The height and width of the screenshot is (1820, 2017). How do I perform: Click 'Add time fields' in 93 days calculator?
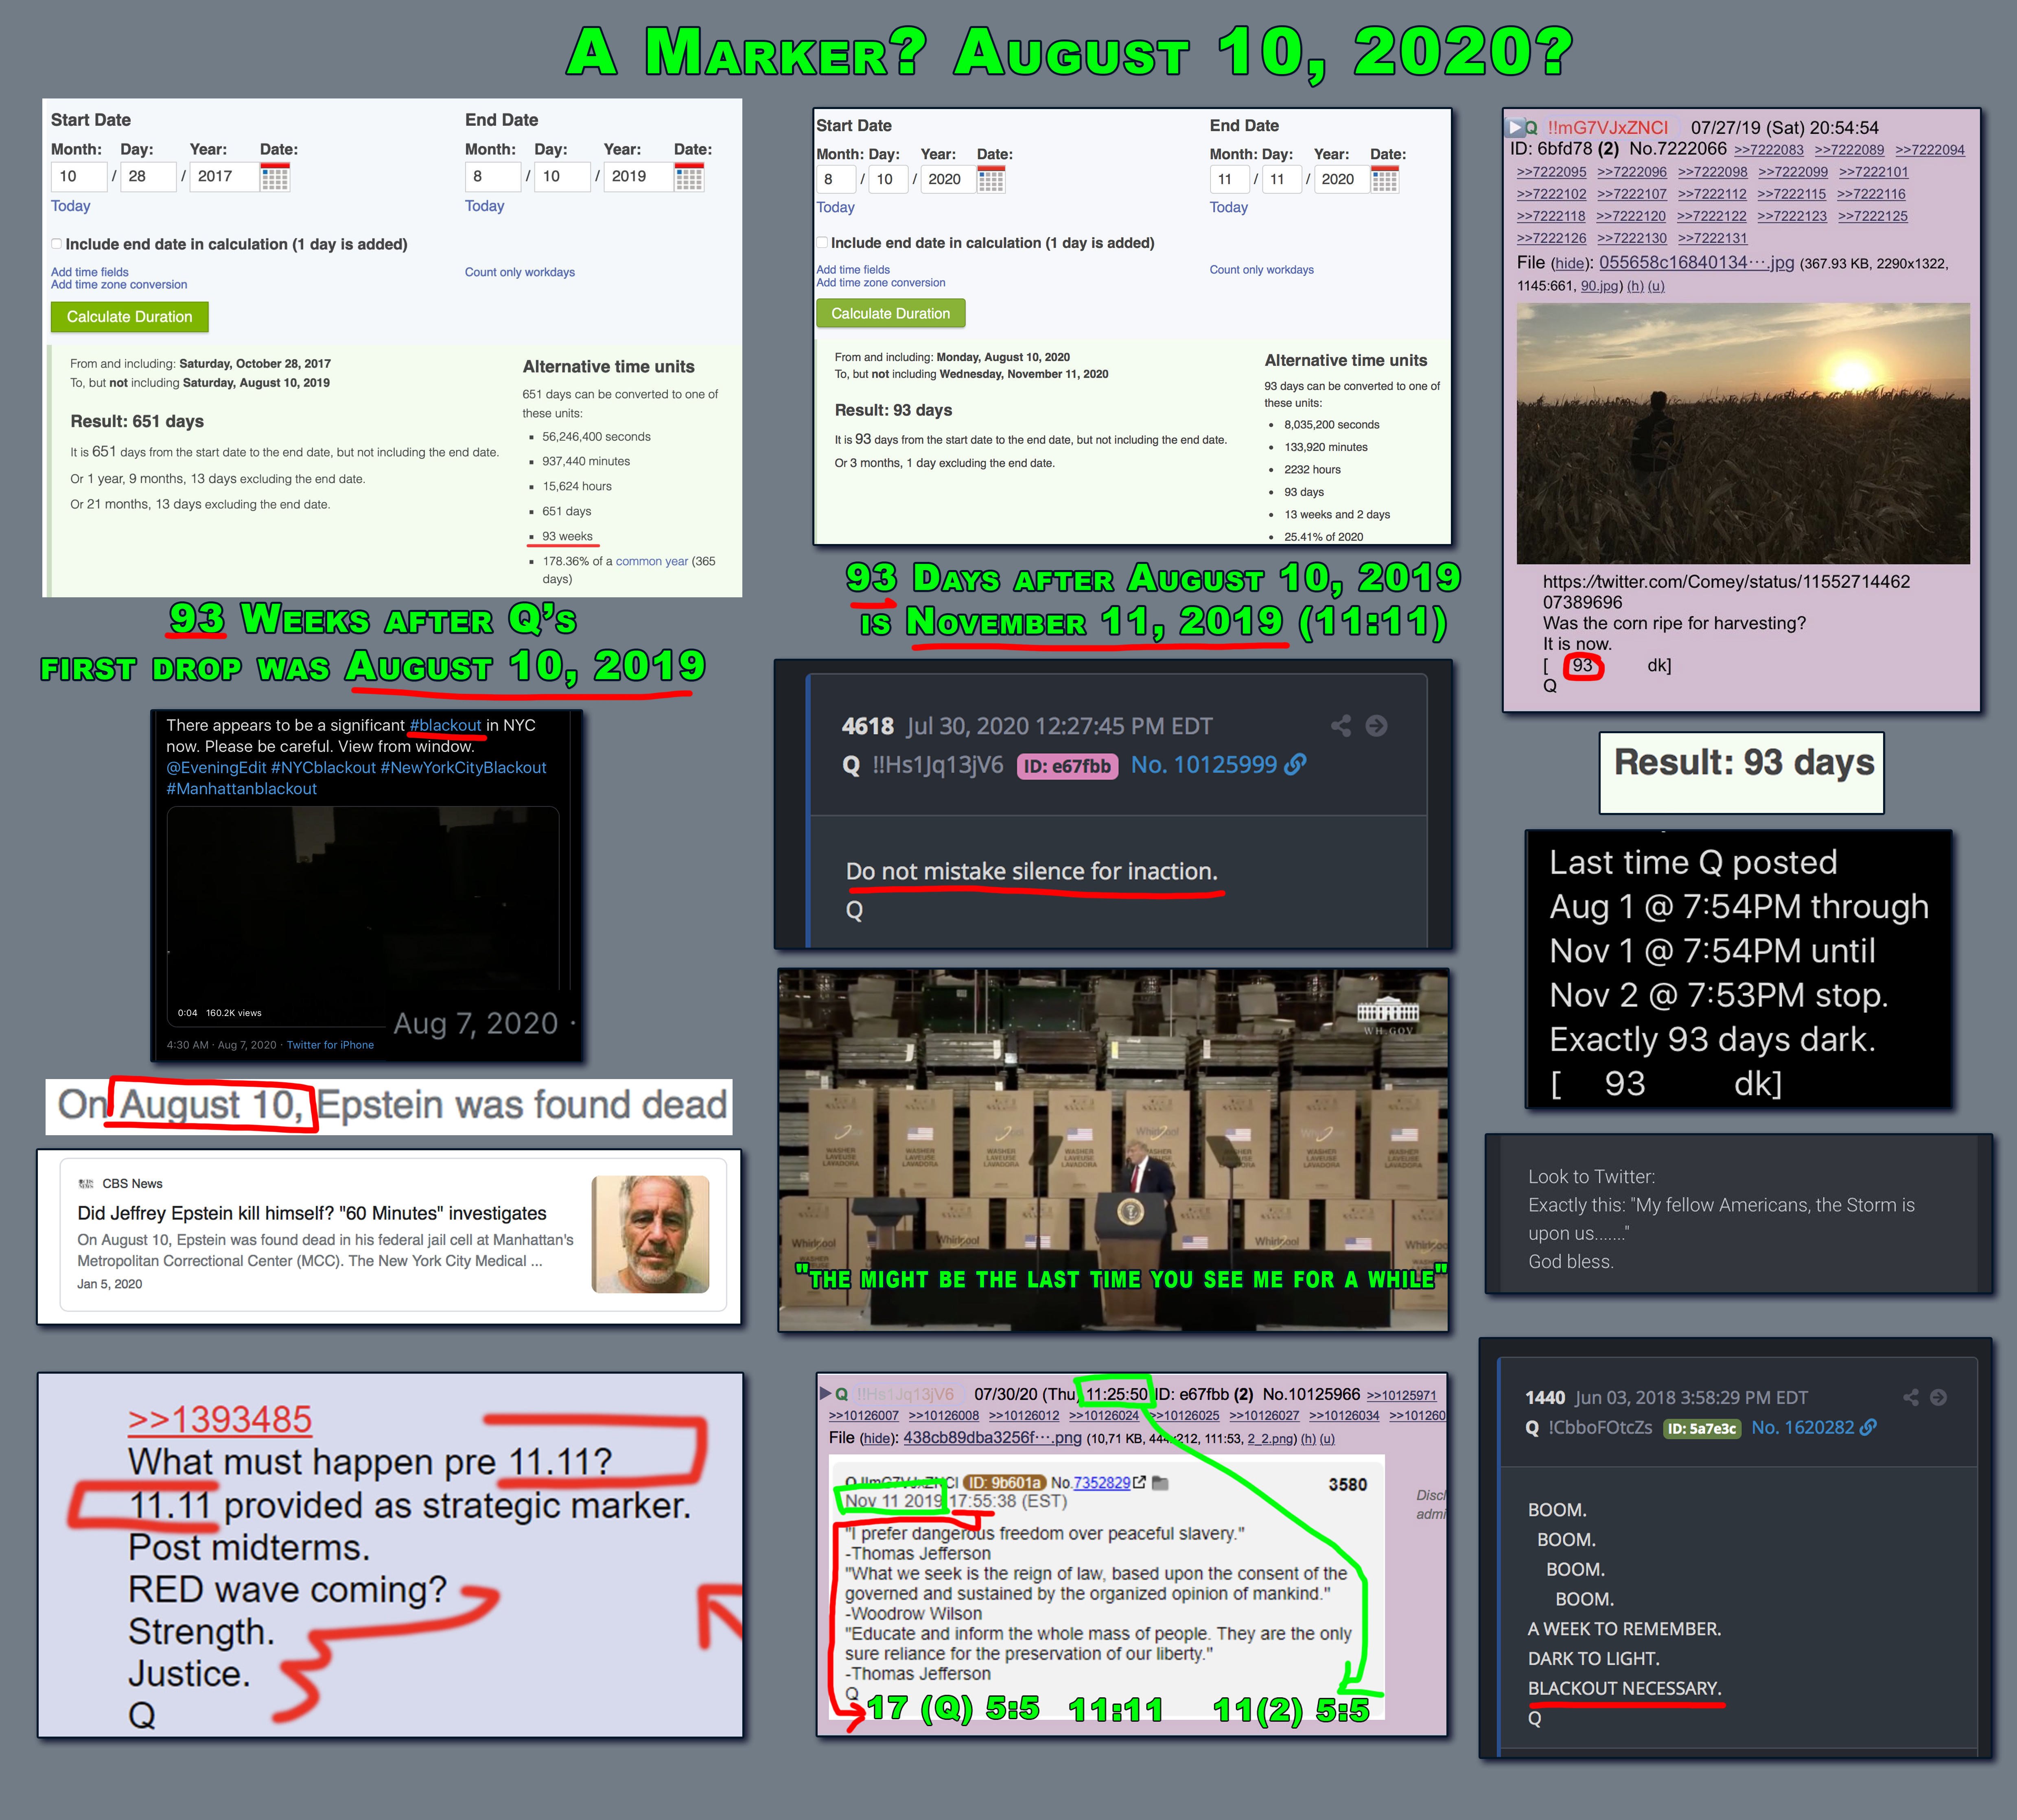pyautogui.click(x=853, y=270)
